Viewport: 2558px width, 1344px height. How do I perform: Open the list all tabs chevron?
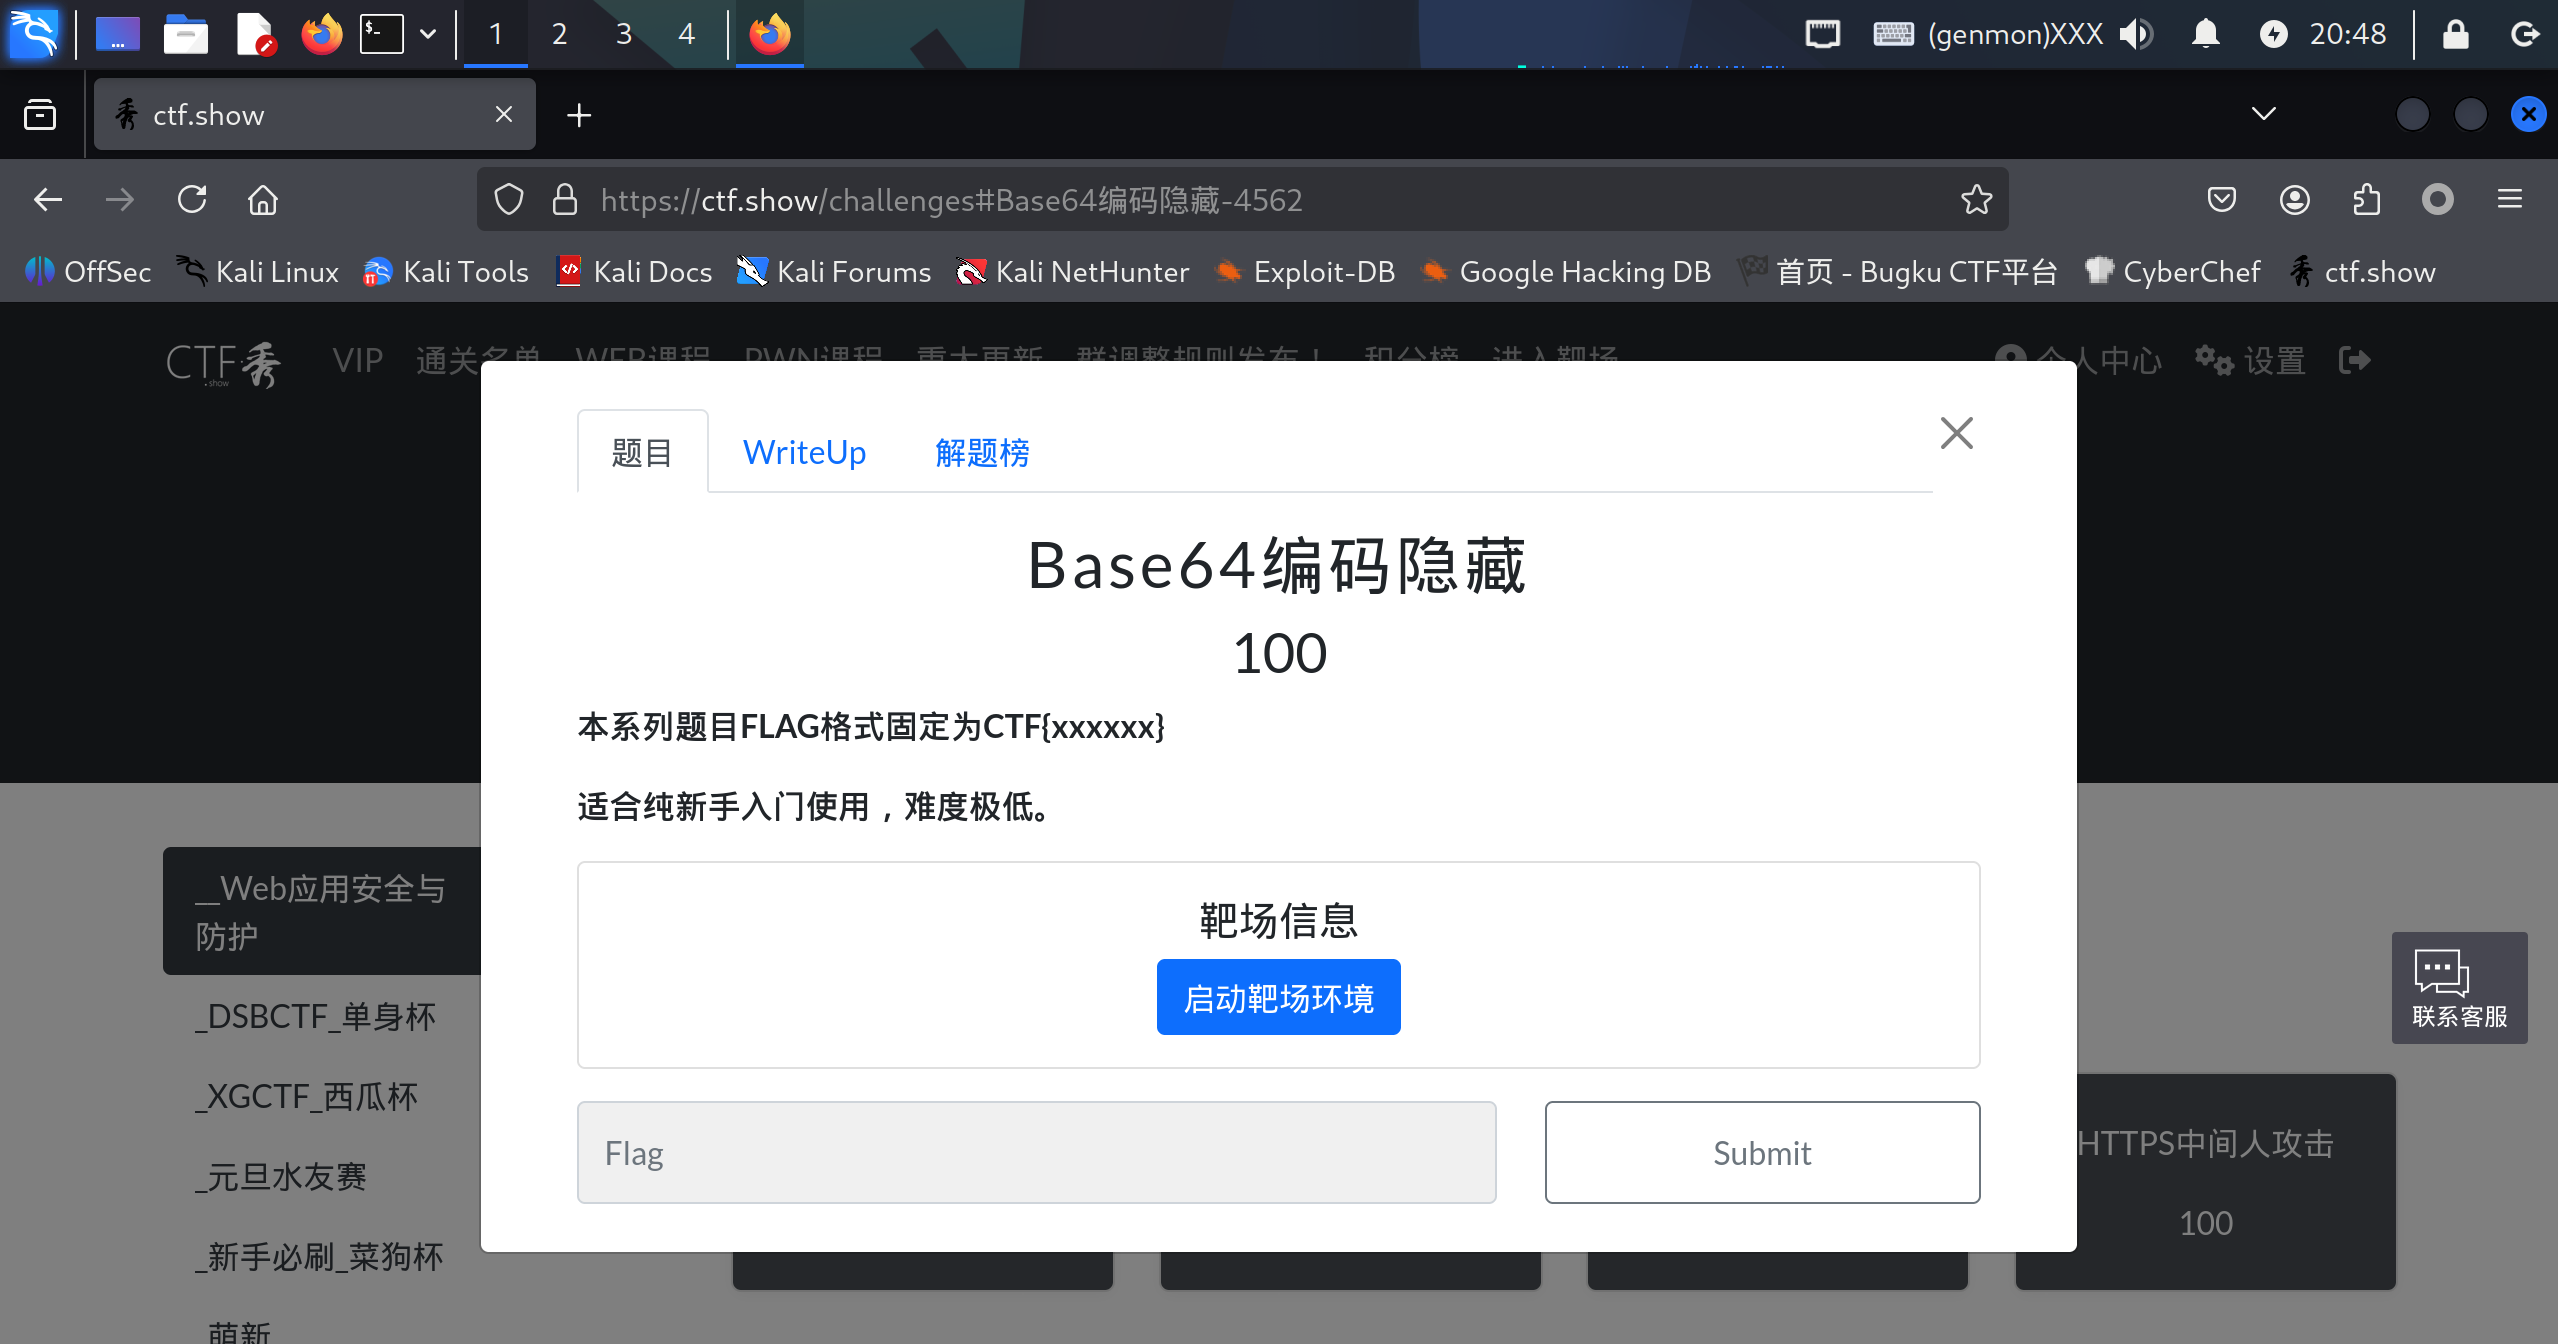(x=2263, y=114)
